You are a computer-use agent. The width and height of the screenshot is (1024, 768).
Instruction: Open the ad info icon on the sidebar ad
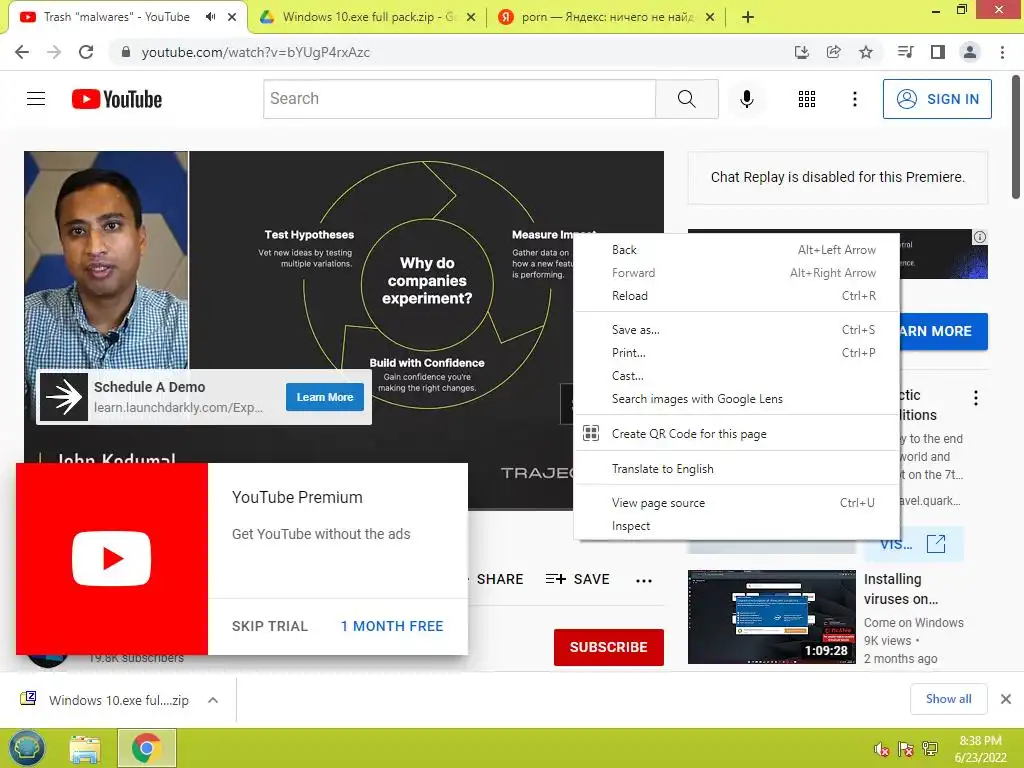pos(980,237)
